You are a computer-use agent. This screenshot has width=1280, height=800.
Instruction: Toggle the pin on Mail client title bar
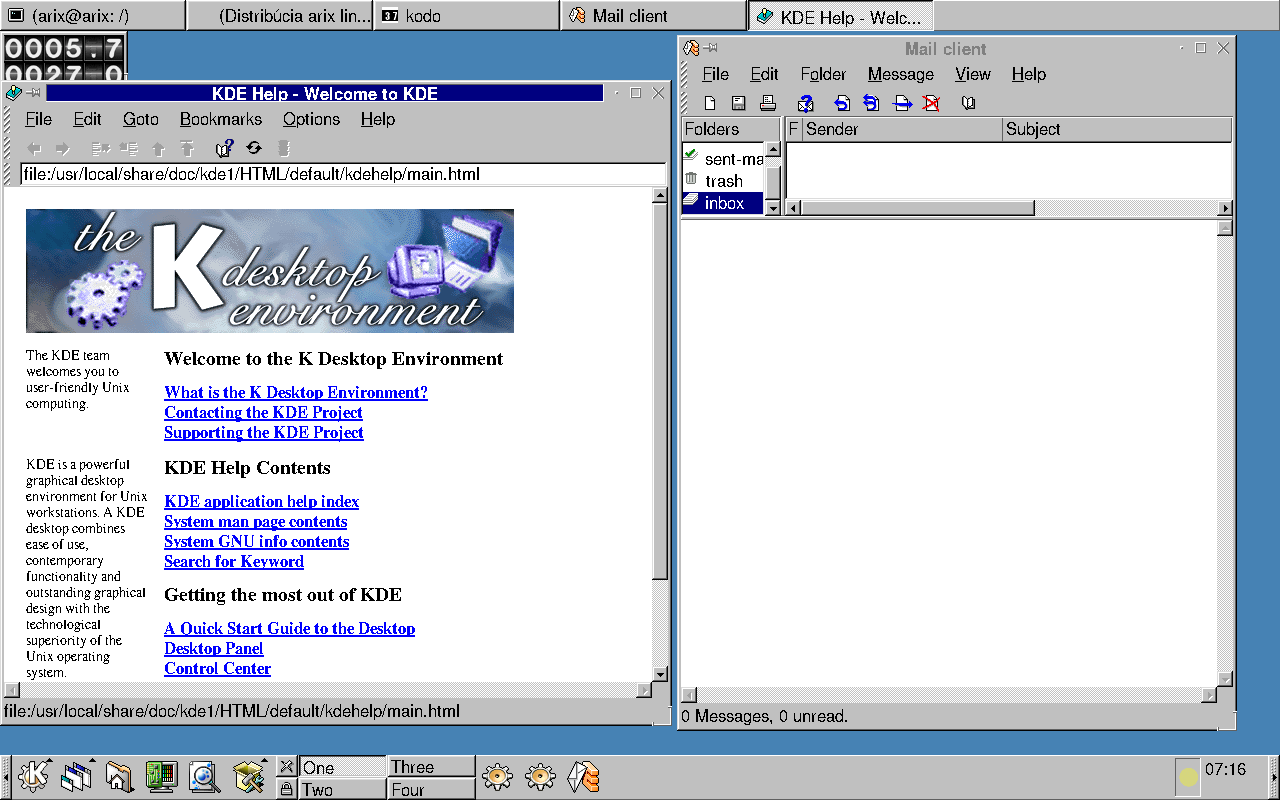pyautogui.click(x=710, y=48)
